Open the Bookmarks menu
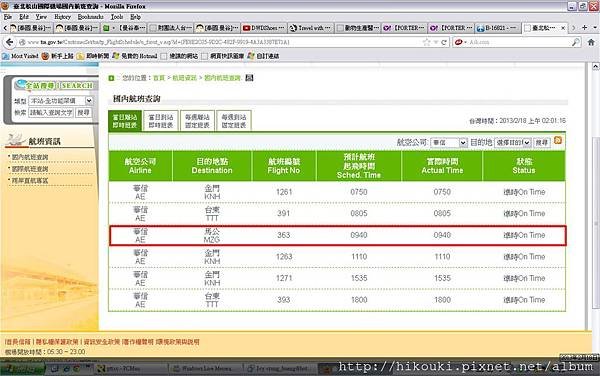The image size is (600, 376). pyautogui.click(x=90, y=17)
